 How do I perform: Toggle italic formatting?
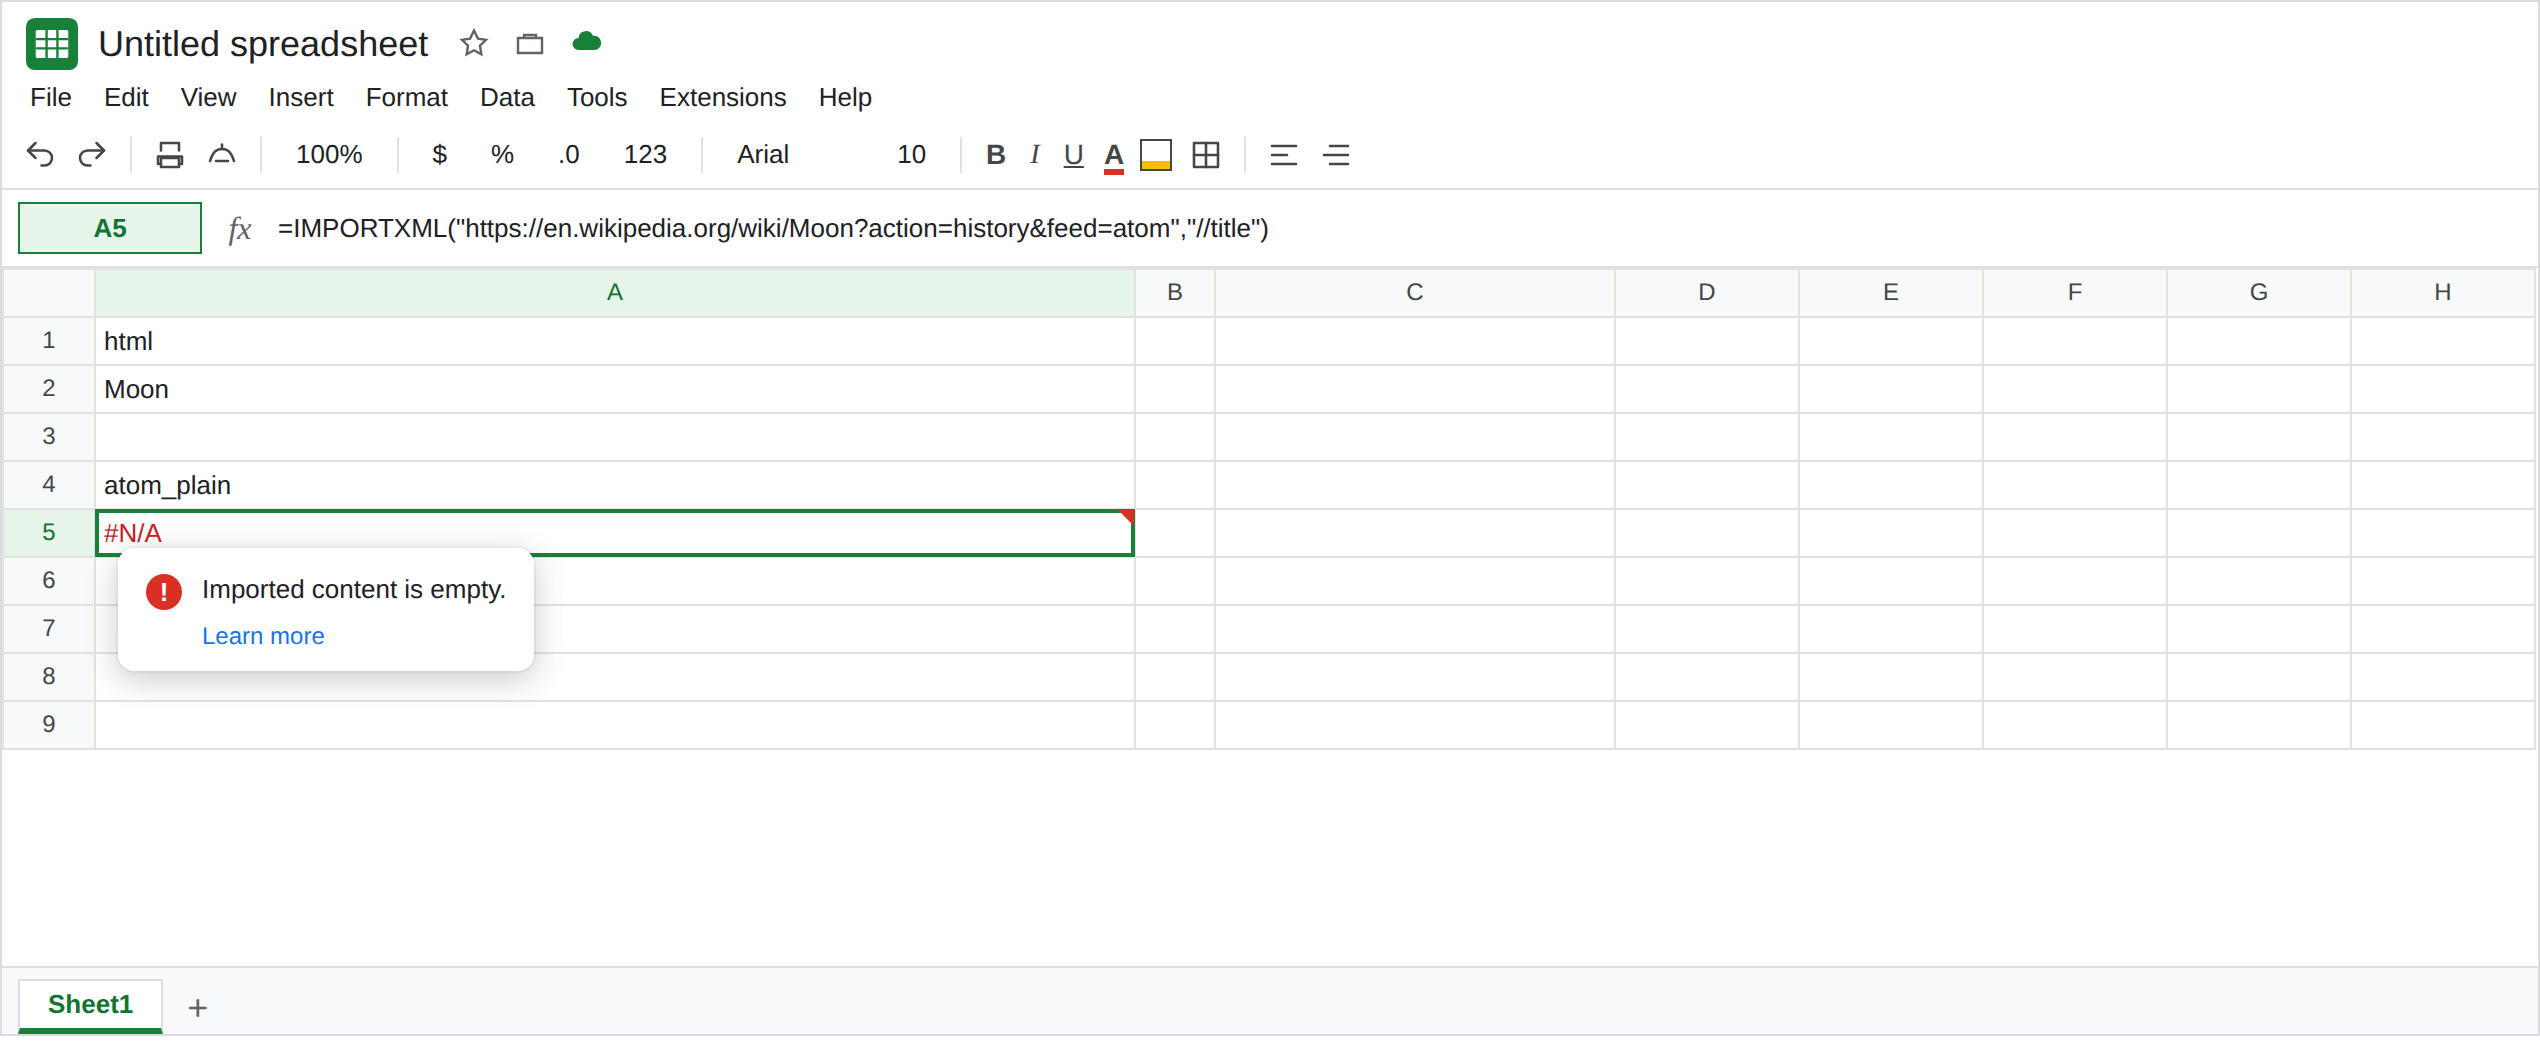1035,154
